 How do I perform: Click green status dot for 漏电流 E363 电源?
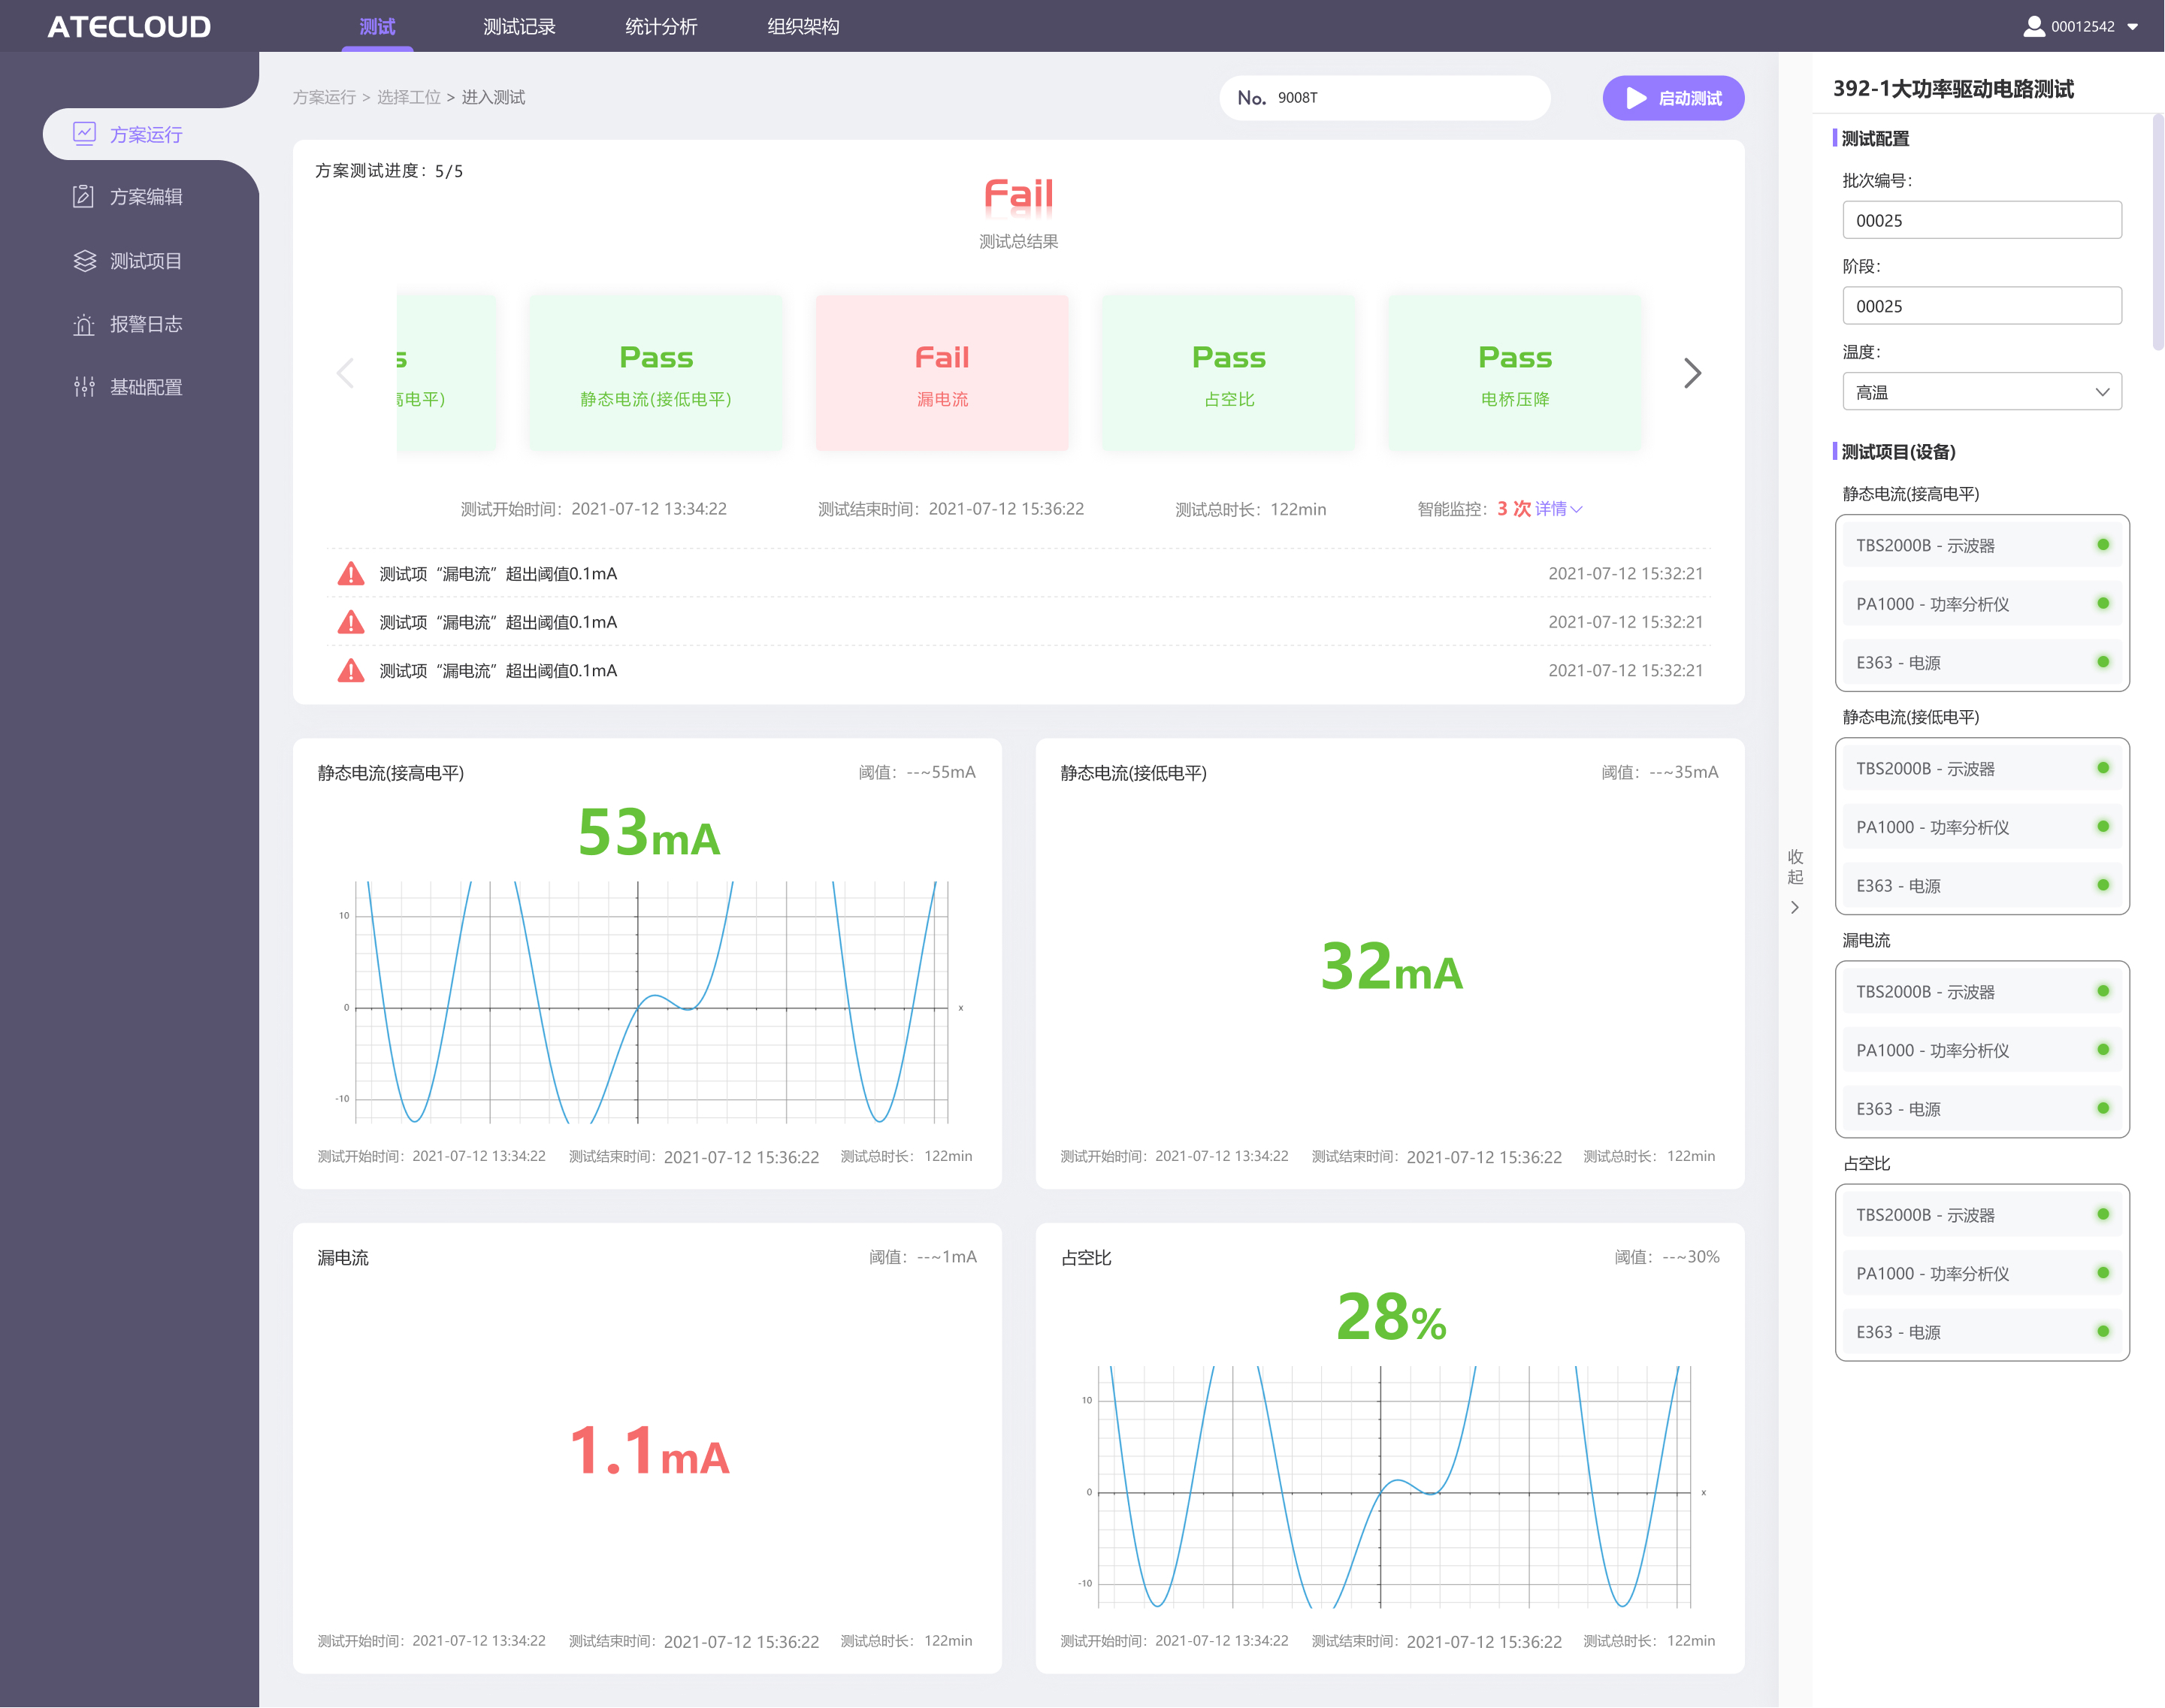pyautogui.click(x=2102, y=1108)
